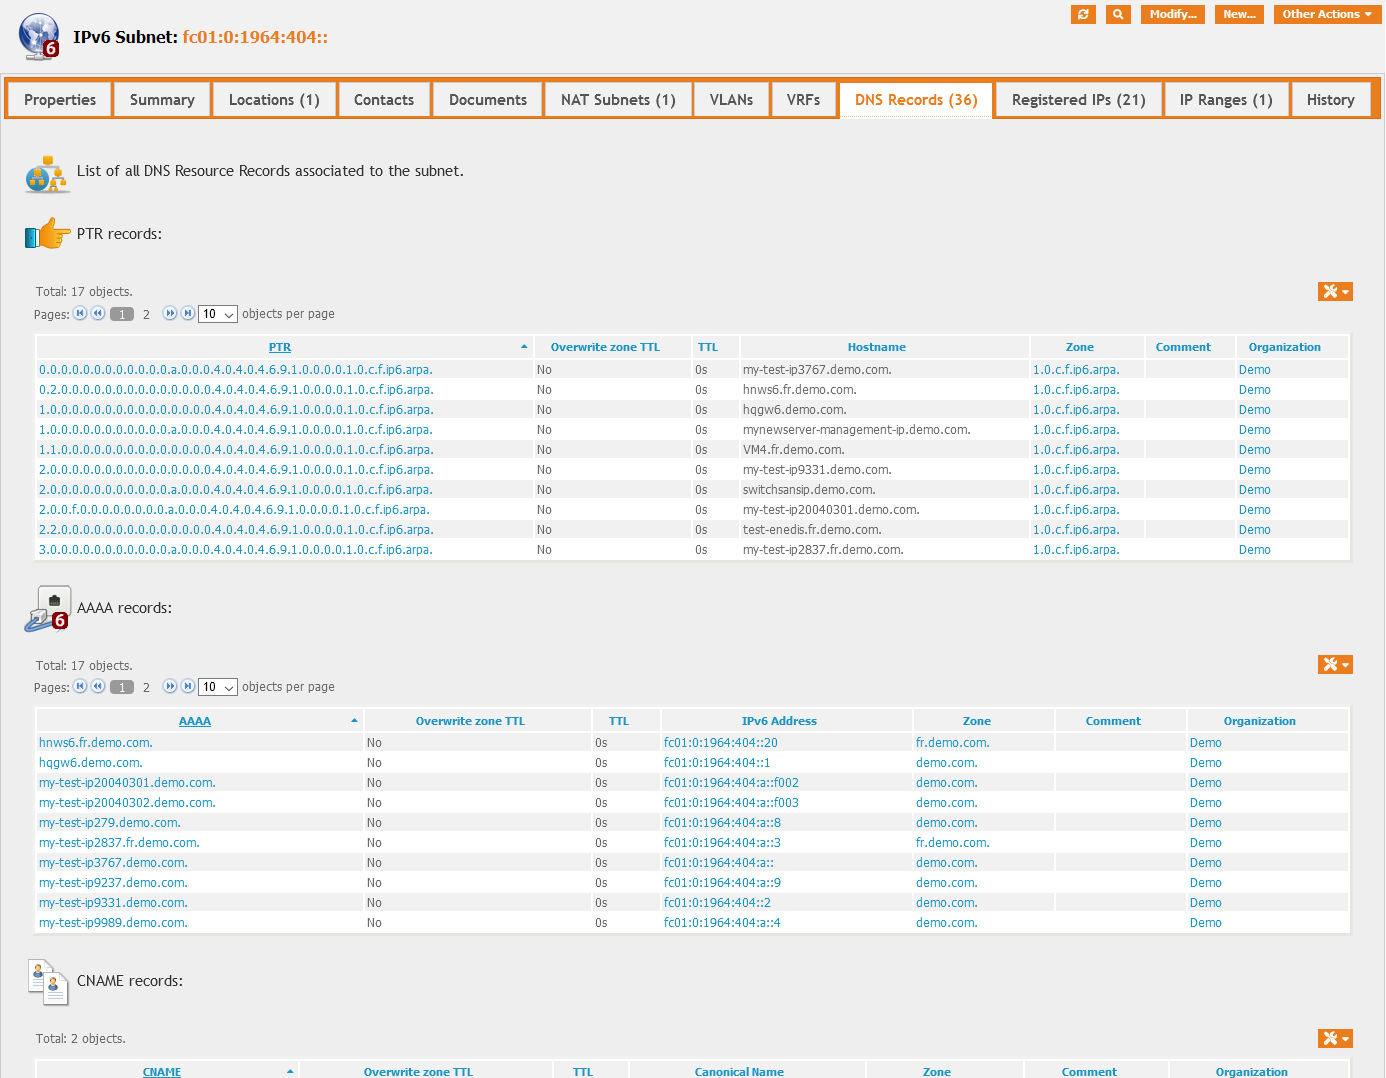Screen dimensions: 1386x1078
Task: Expand the Other Actions dropdown
Action: point(1327,14)
